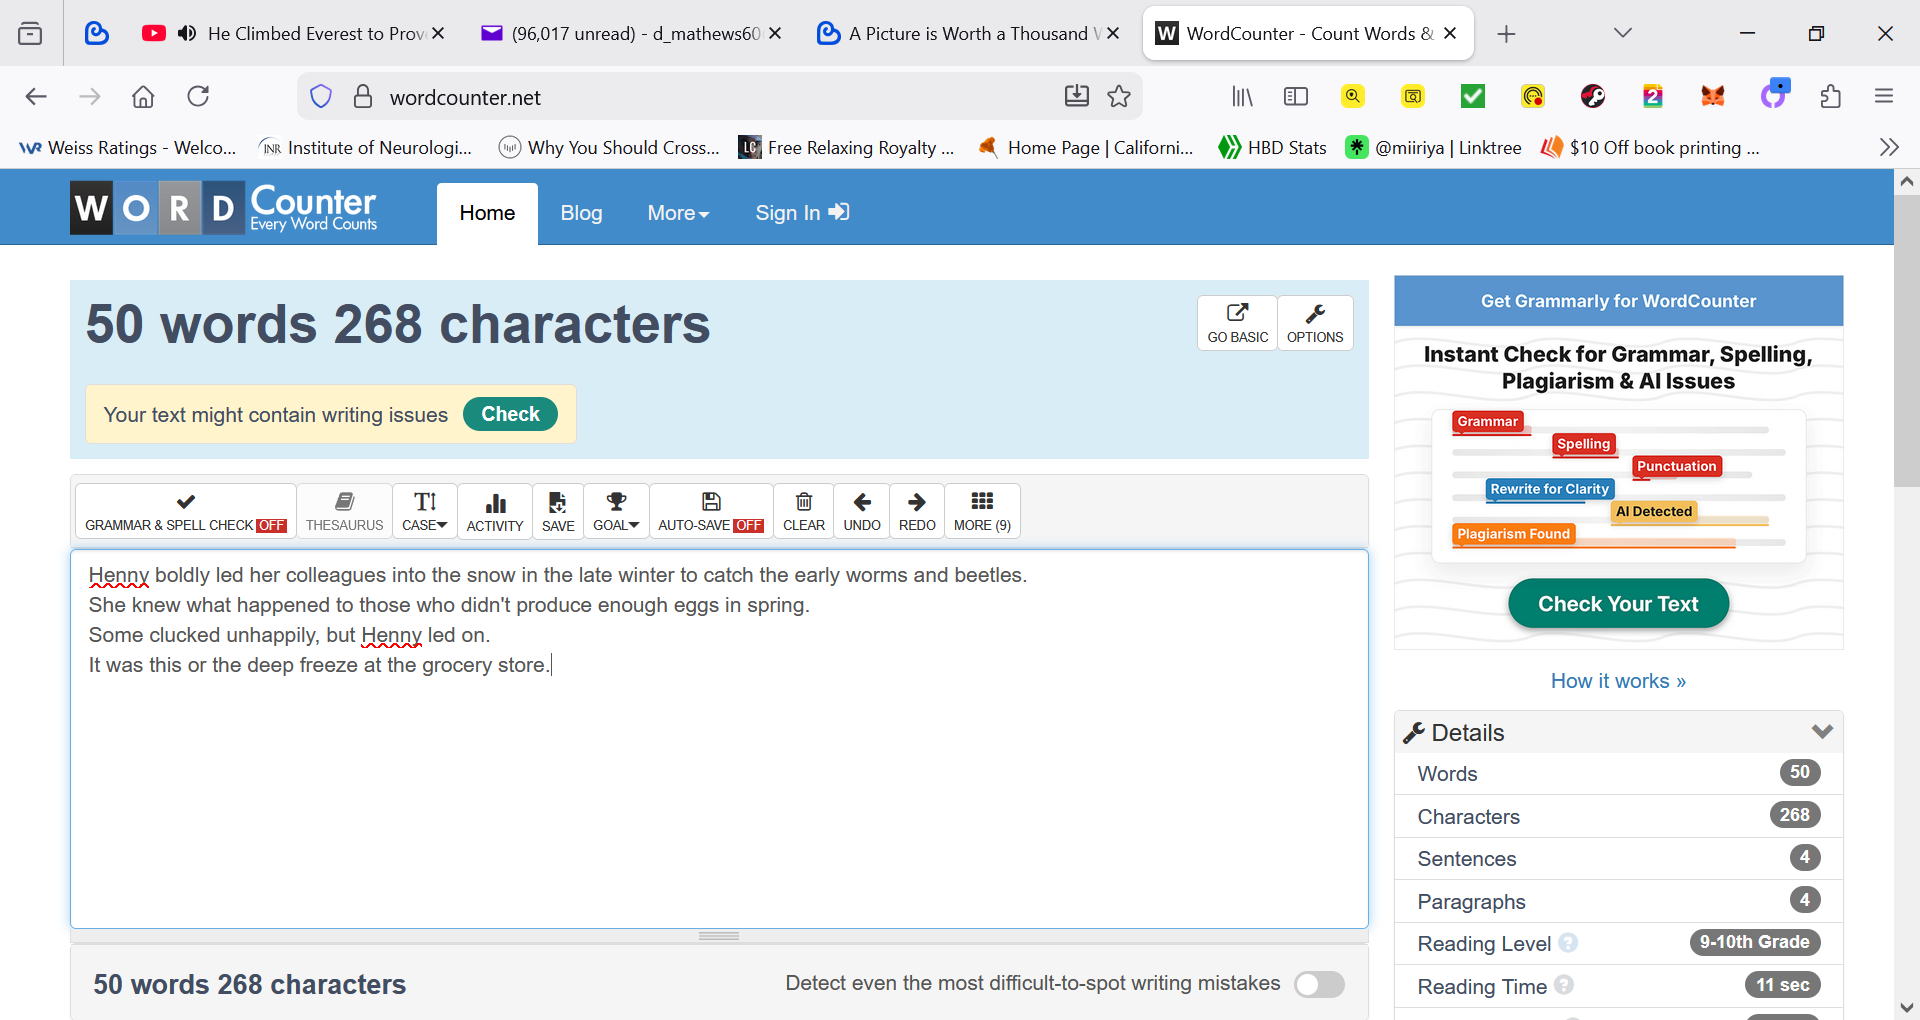Open a new browser tab
Viewport: 1920px width, 1020px height.
click(1506, 34)
